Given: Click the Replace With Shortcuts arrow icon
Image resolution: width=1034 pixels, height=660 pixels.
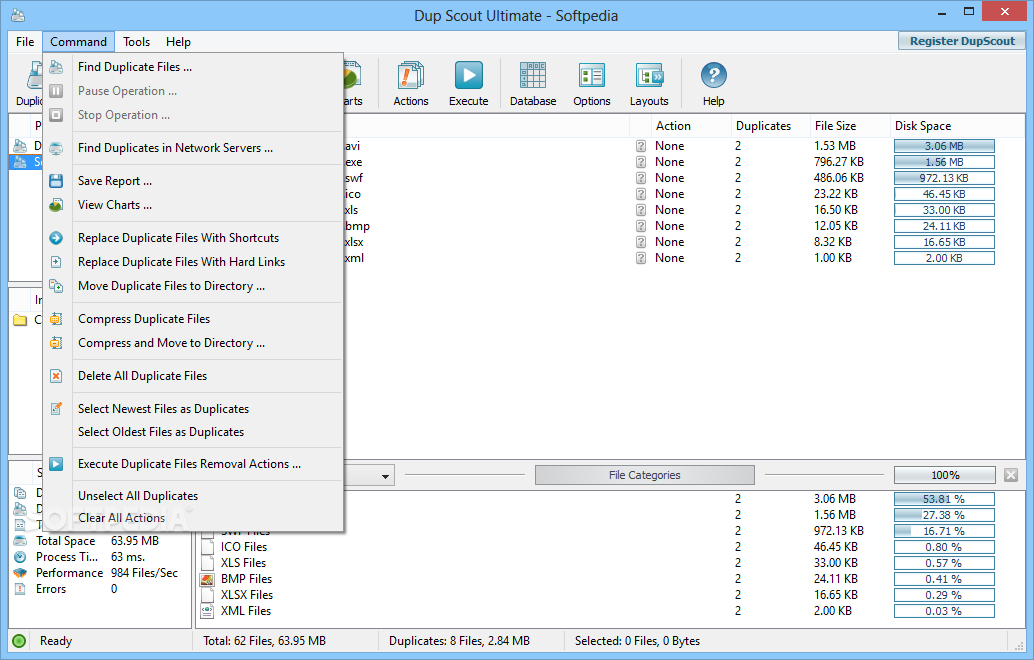Looking at the screenshot, I should coord(56,238).
